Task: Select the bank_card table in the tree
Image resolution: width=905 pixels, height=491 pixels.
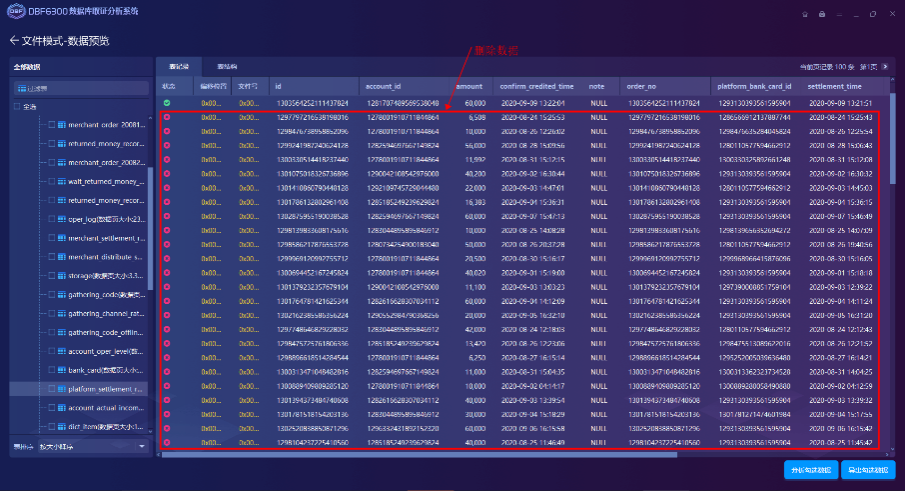Action: pyautogui.click(x=107, y=370)
